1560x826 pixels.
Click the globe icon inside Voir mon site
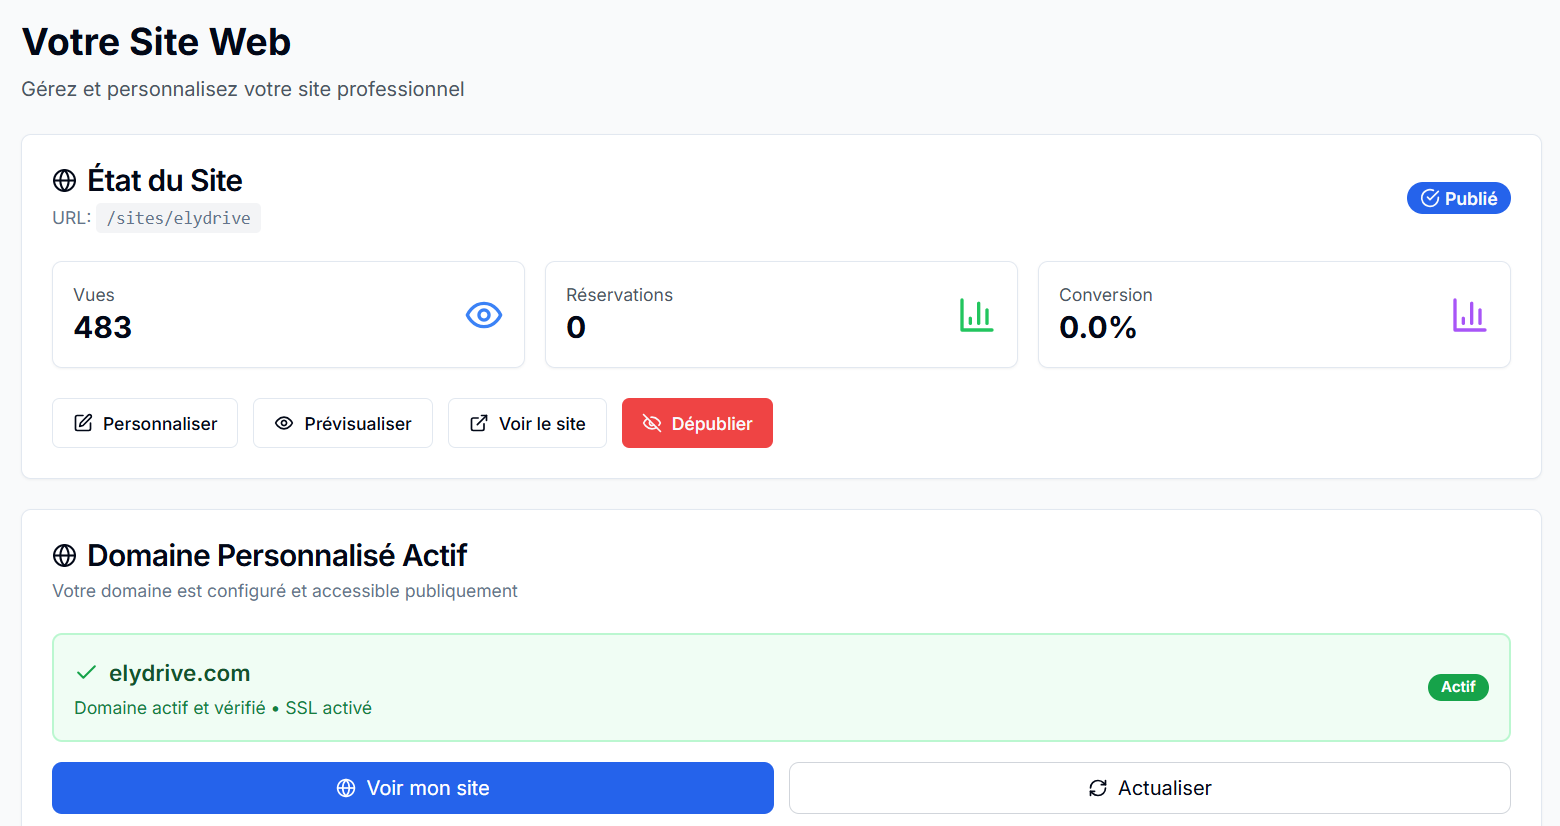pyautogui.click(x=348, y=788)
